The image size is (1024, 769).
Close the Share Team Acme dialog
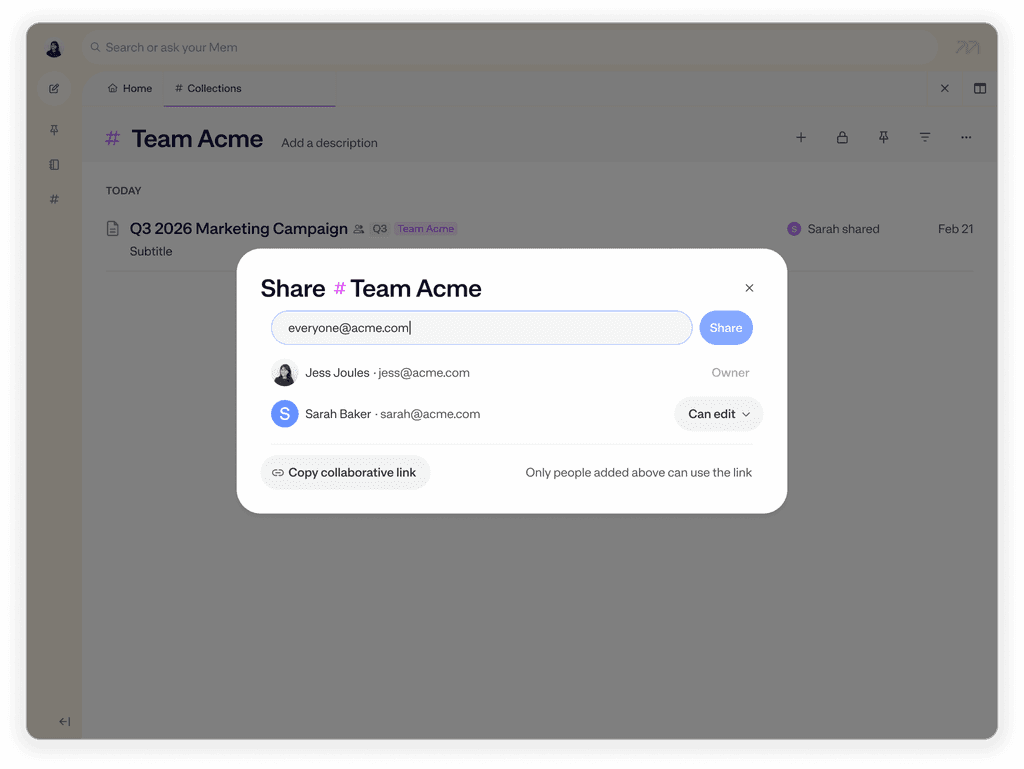749,288
